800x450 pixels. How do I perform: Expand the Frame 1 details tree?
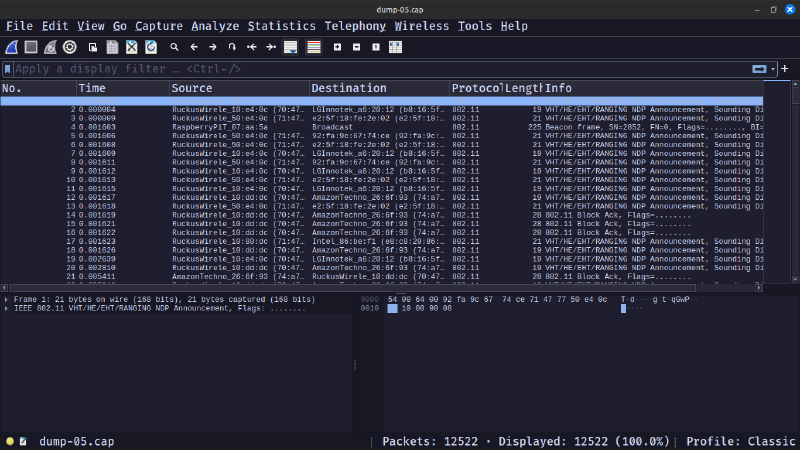(x=6, y=299)
